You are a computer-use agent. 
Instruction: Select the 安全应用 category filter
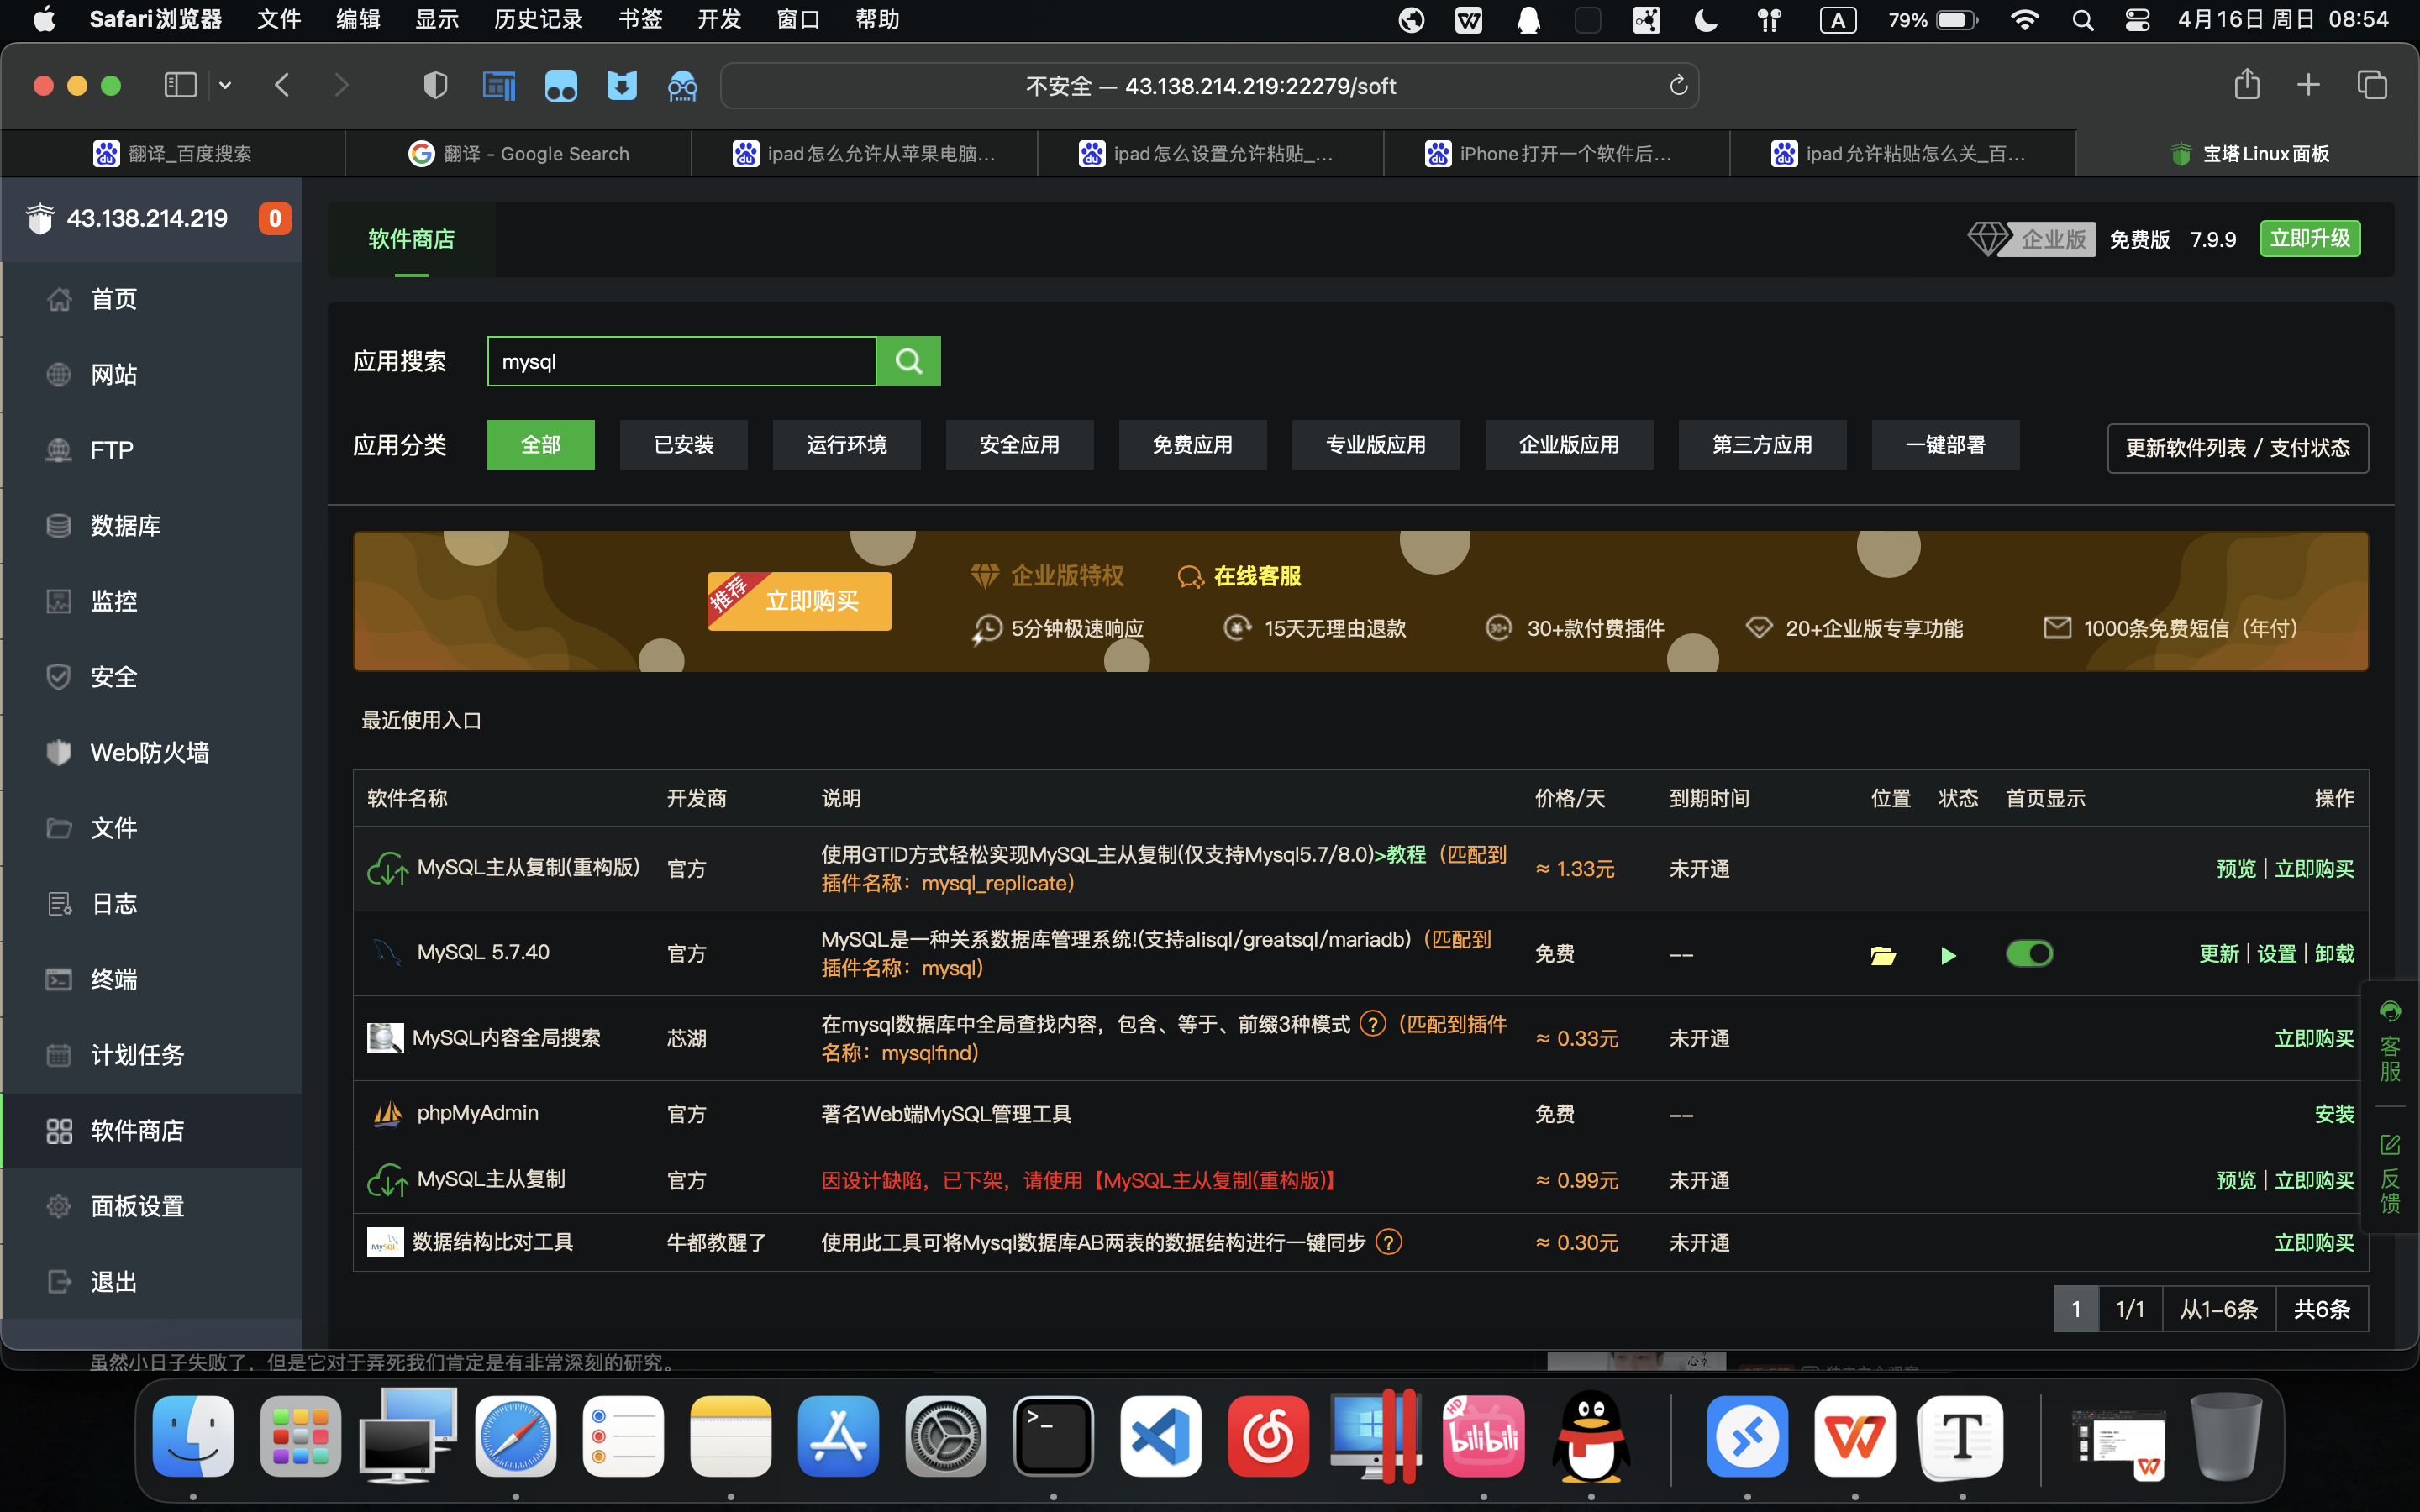(1020, 445)
